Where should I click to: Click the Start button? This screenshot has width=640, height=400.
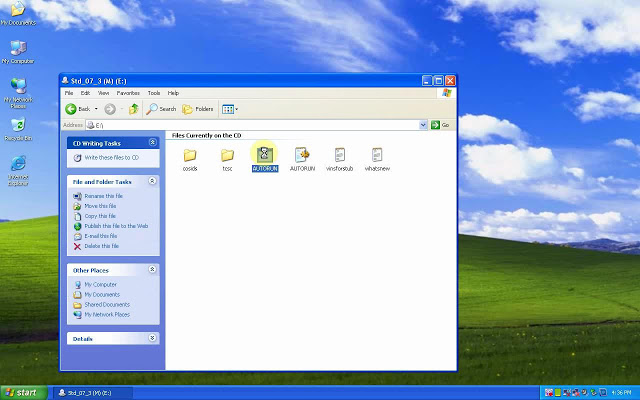coord(23,393)
